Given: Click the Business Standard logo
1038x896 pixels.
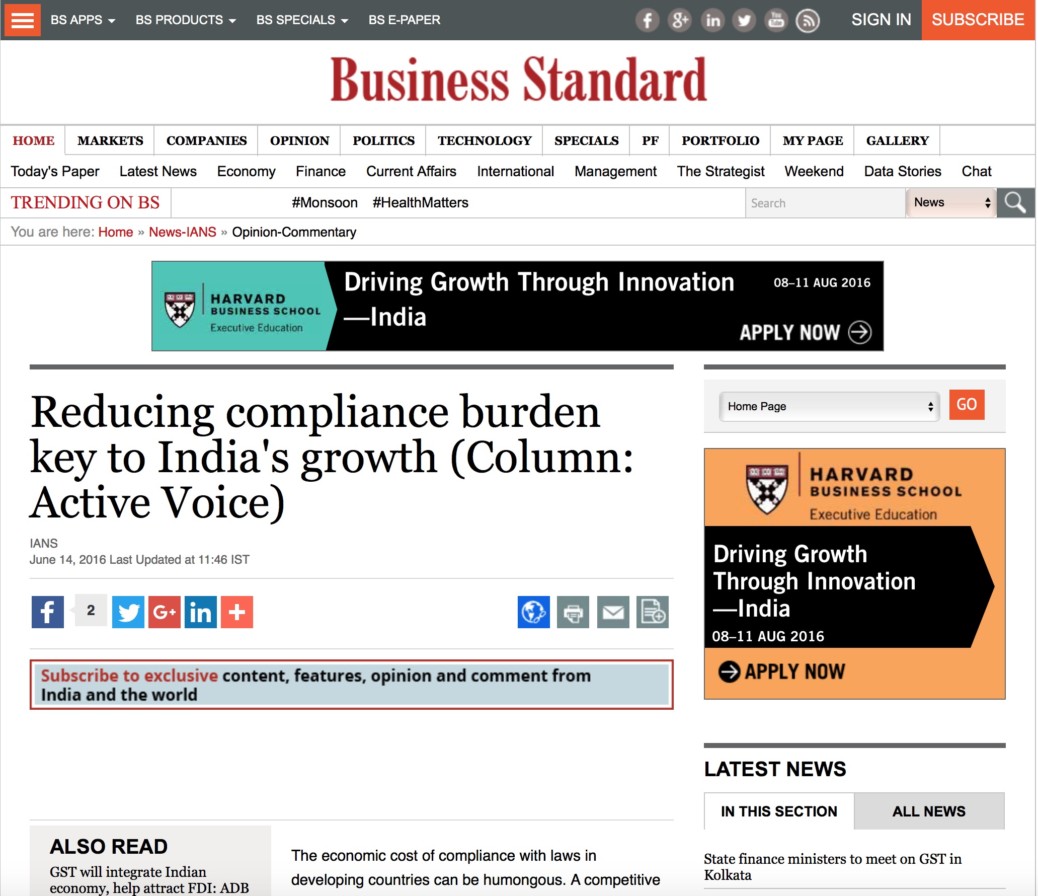Looking at the screenshot, I should click(518, 80).
